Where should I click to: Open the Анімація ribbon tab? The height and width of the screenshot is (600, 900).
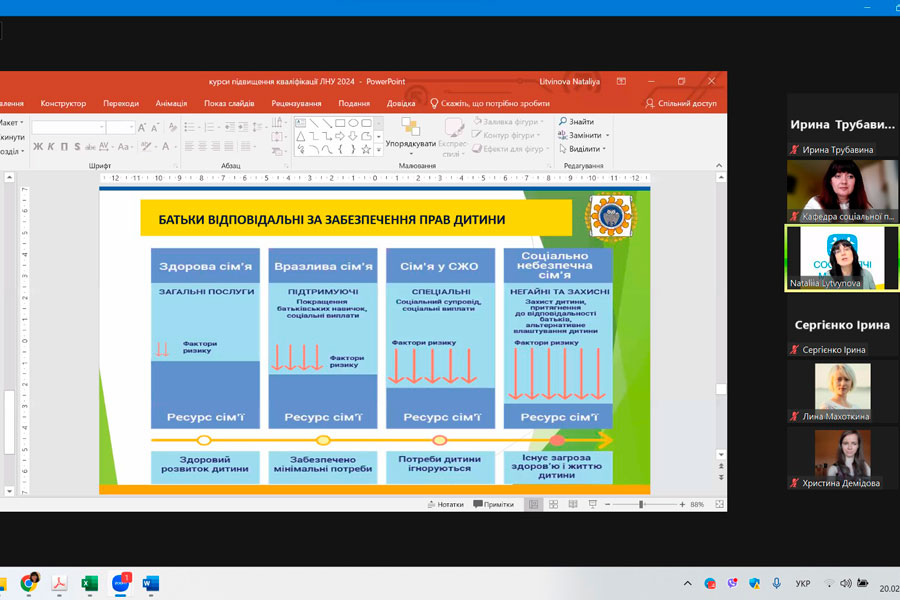coord(171,103)
